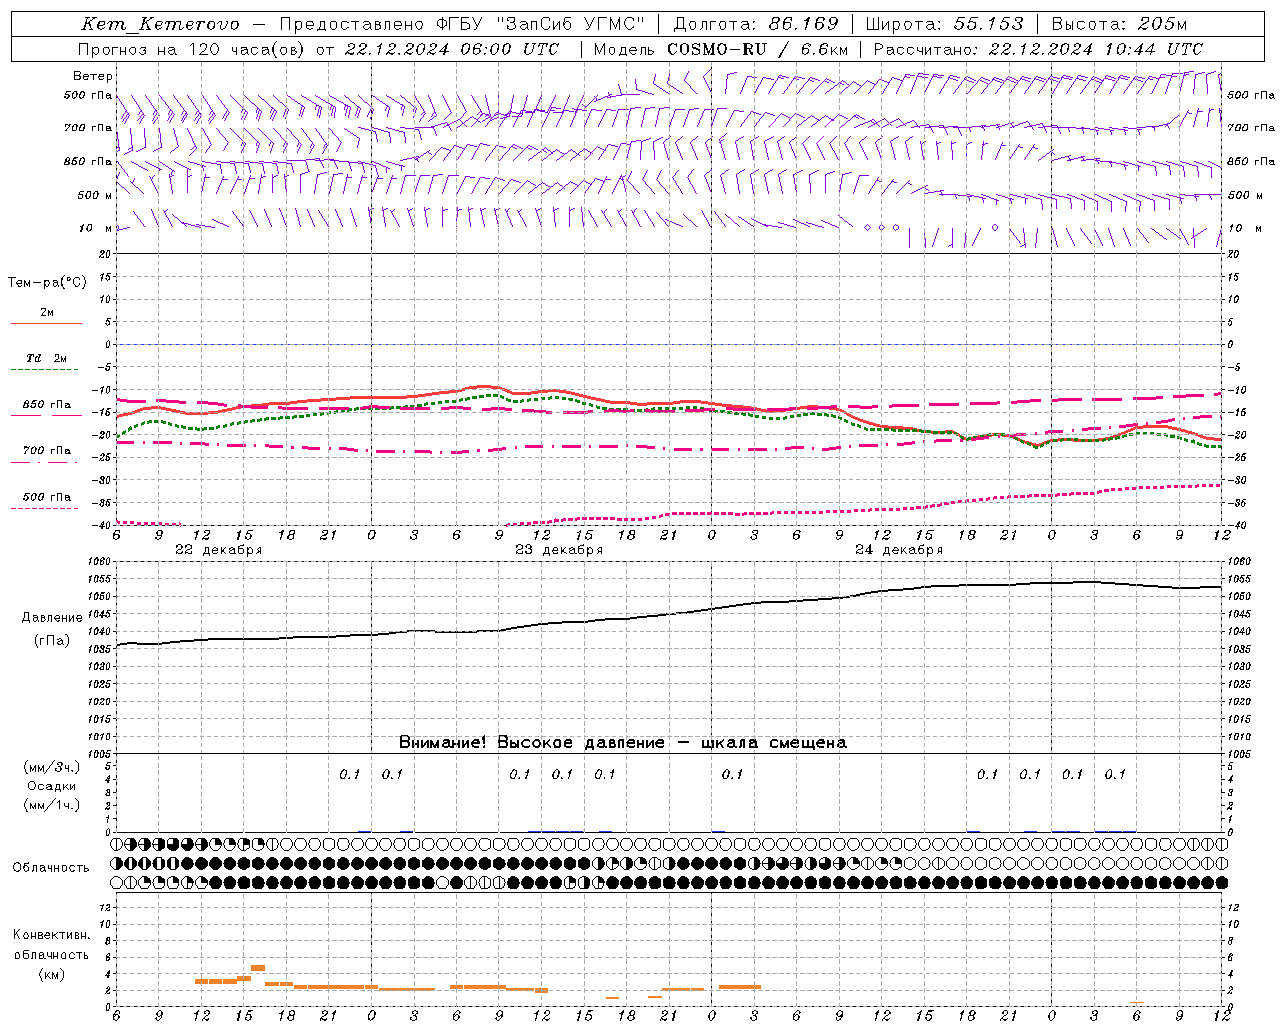This screenshot has height=1024, width=1280.
Task: Click the 'Широта: 55.153' latitude value
Action: (x=945, y=24)
